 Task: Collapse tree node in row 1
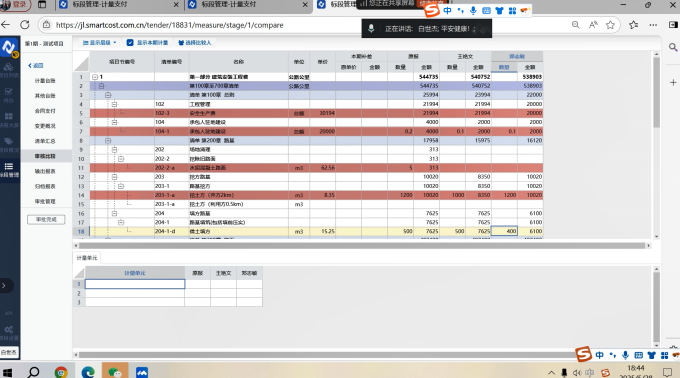pyautogui.click(x=95, y=77)
